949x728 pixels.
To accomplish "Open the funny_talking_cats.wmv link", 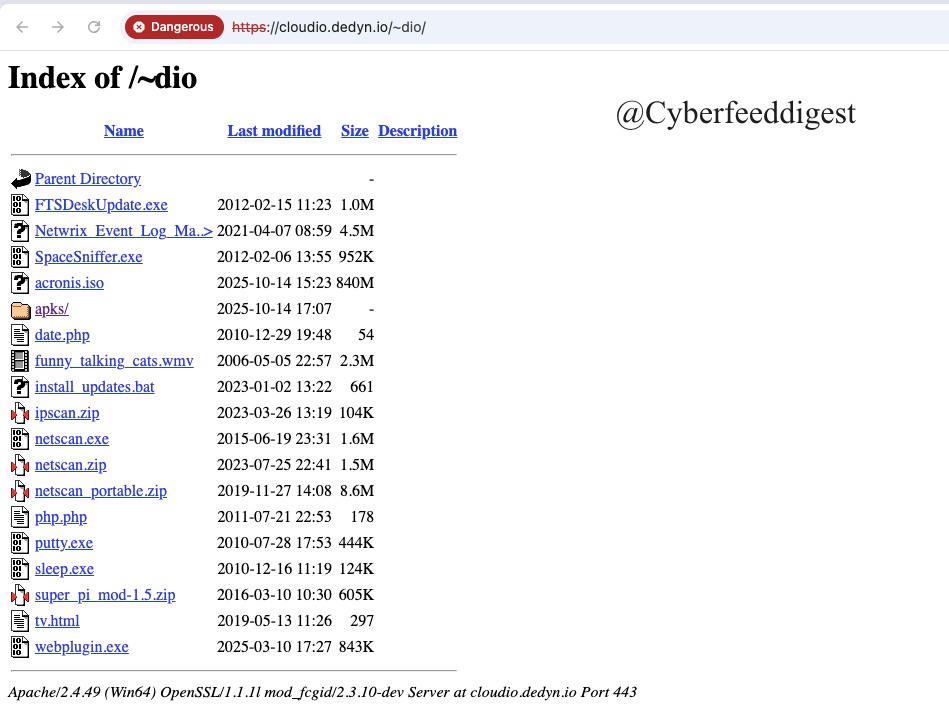I will click(114, 361).
